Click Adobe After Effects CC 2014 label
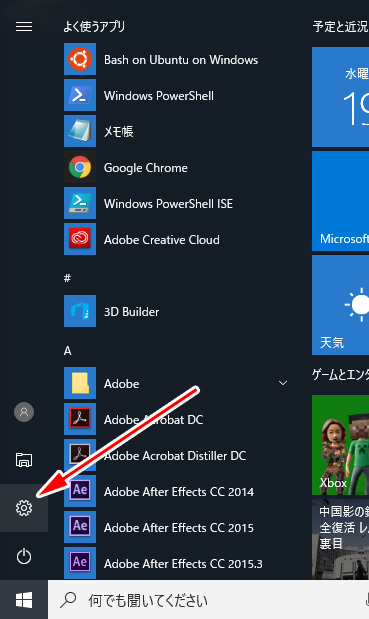369x619 pixels. [x=179, y=491]
